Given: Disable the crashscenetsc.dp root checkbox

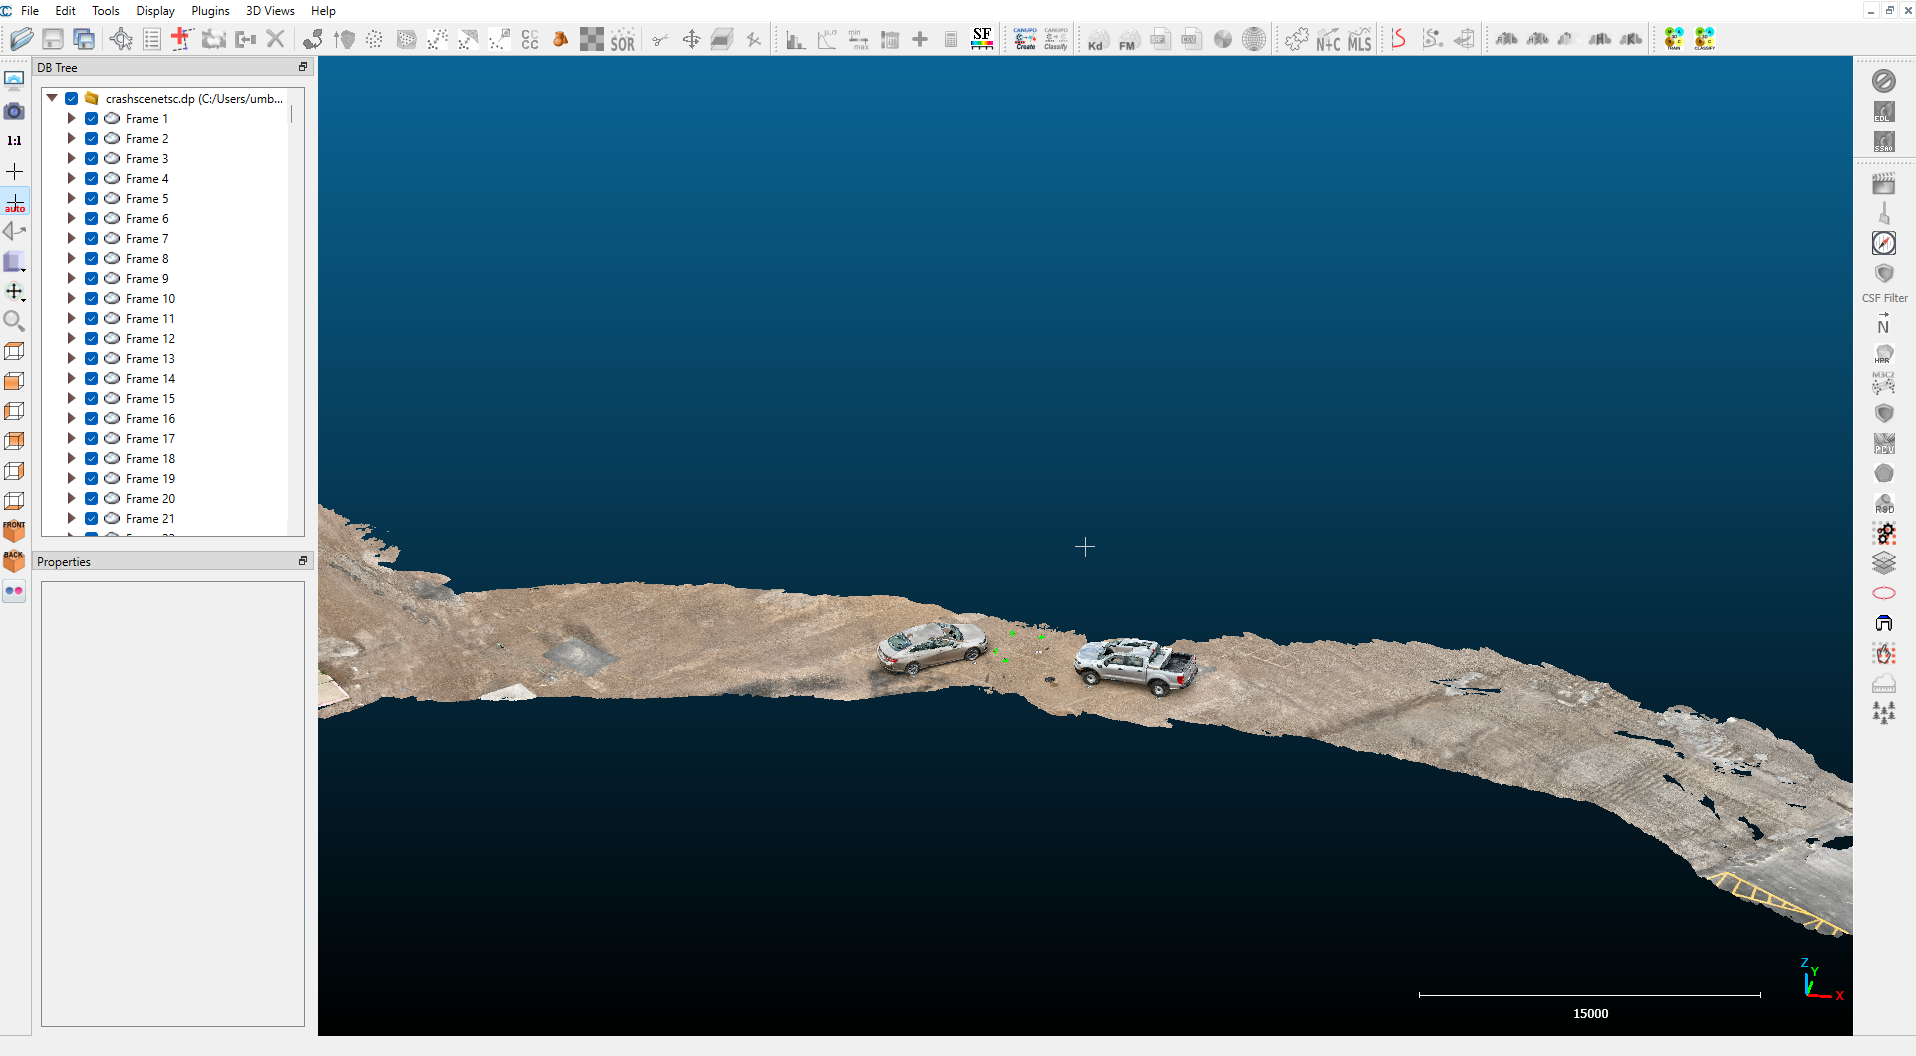Looking at the screenshot, I should (72, 98).
